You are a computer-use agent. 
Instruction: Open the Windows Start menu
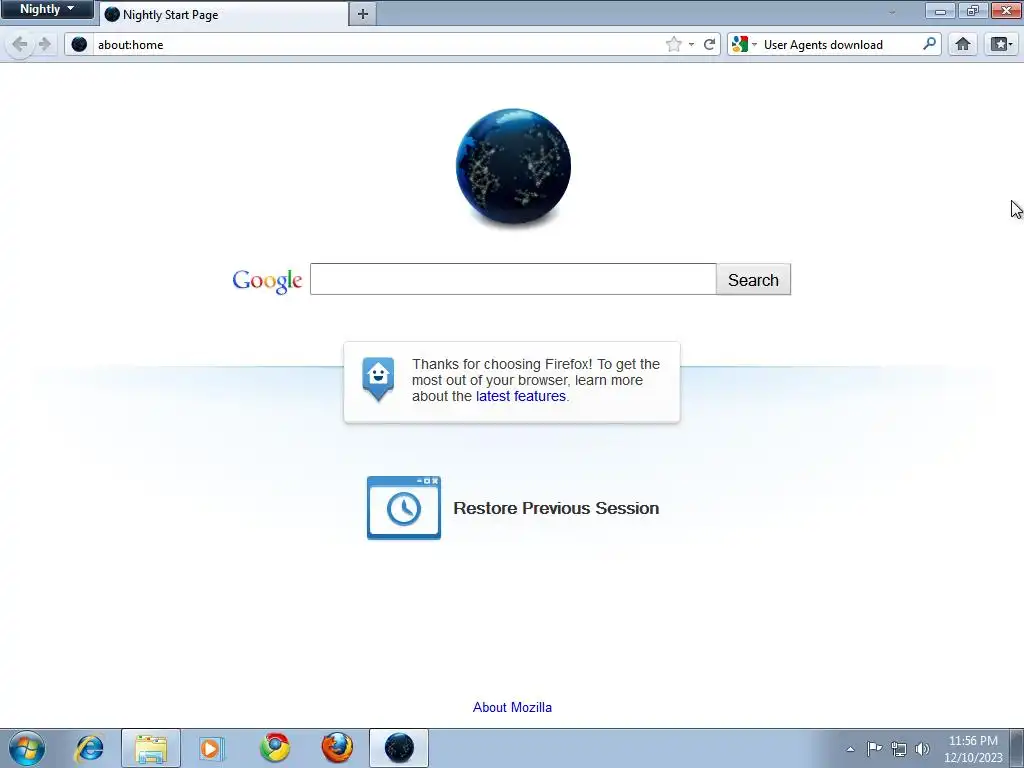(x=26, y=748)
